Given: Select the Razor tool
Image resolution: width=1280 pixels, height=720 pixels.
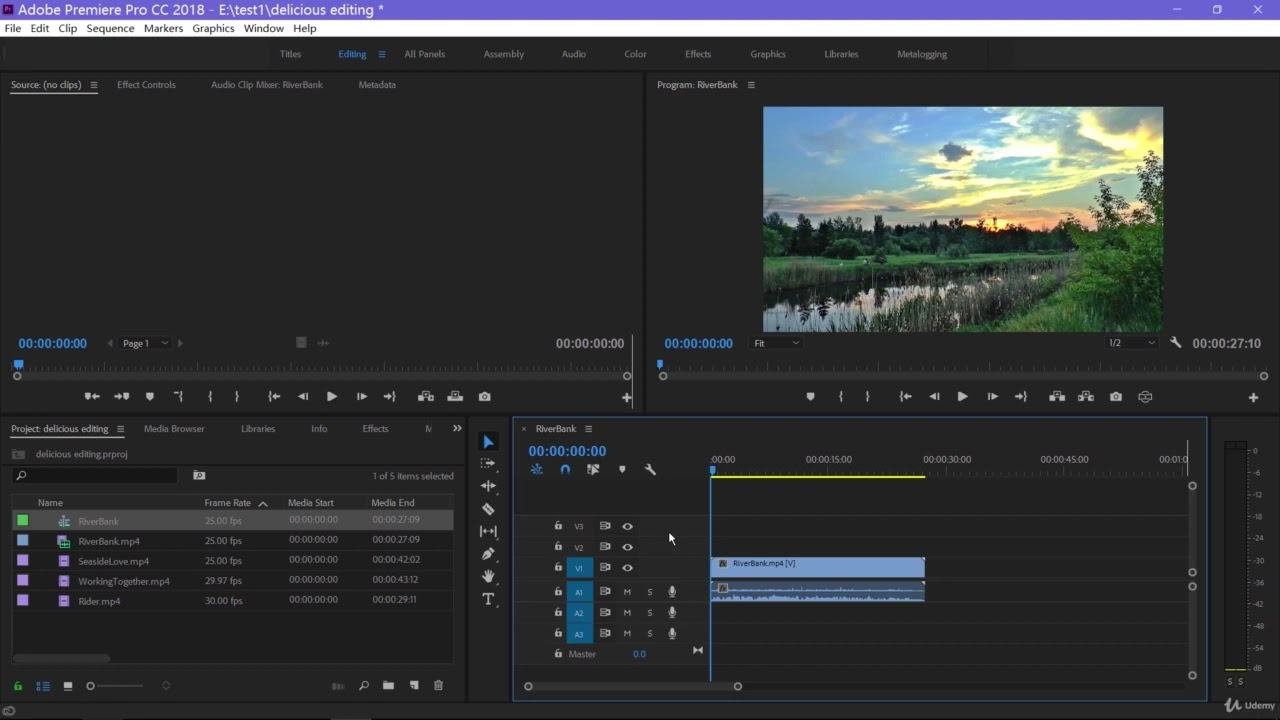Looking at the screenshot, I should point(488,509).
